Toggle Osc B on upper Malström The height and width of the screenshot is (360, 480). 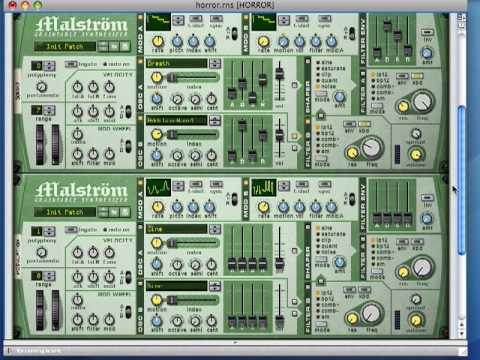click(x=141, y=118)
